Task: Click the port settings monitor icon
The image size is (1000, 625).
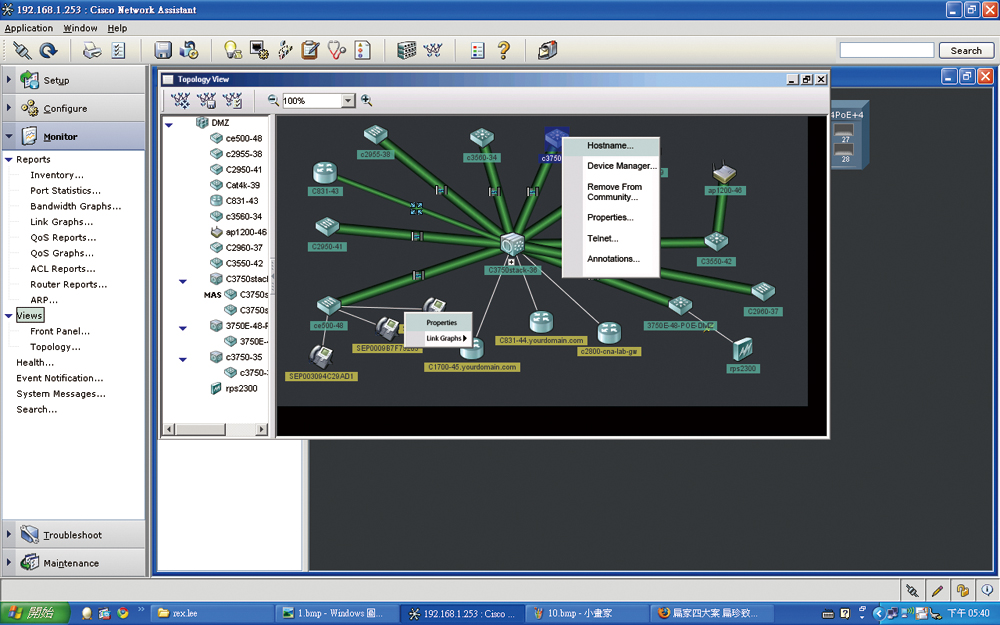Action: pyautogui.click(x=259, y=50)
